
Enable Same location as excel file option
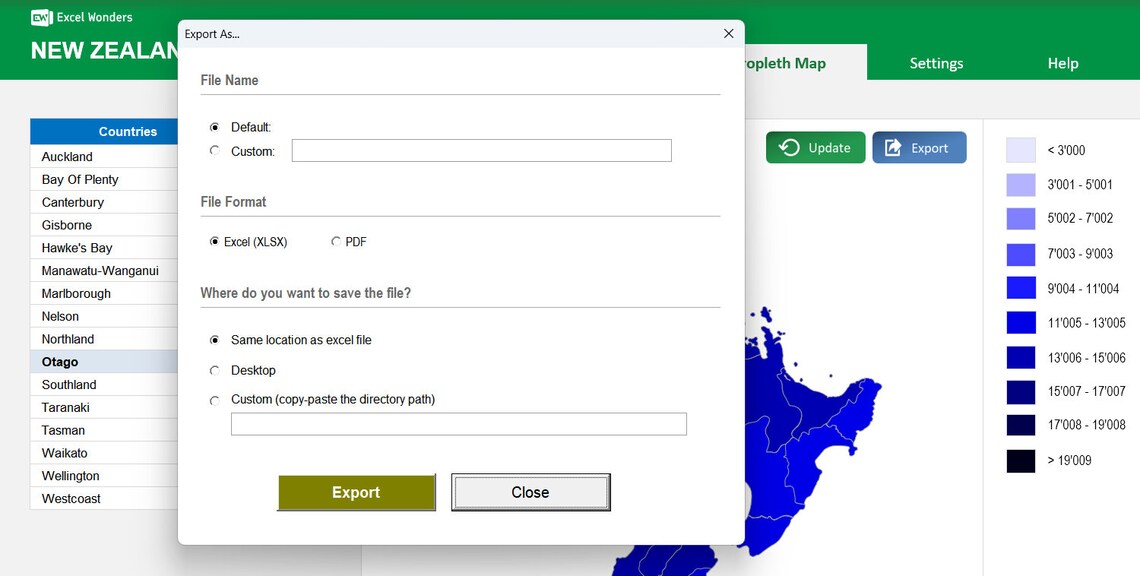coord(214,340)
